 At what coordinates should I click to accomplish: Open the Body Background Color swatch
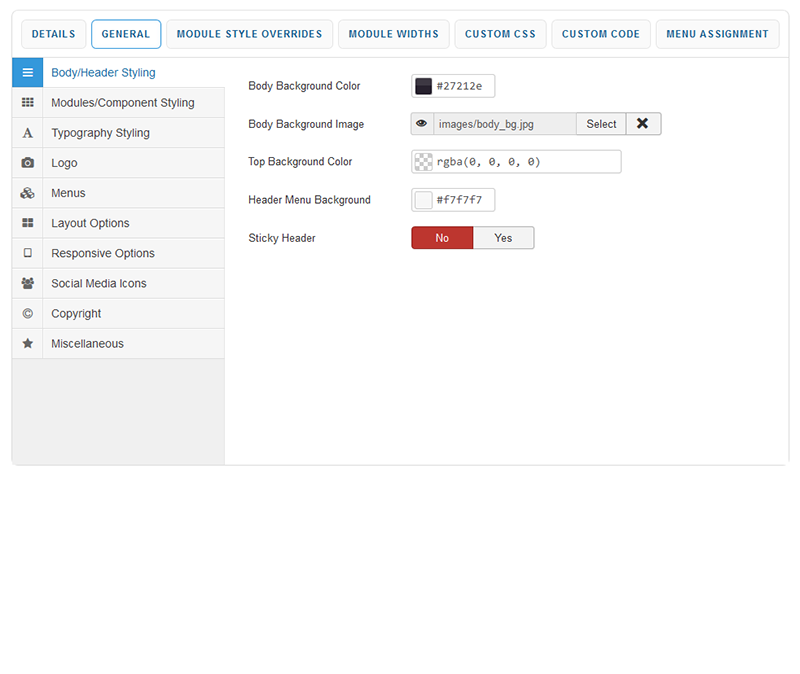424,86
